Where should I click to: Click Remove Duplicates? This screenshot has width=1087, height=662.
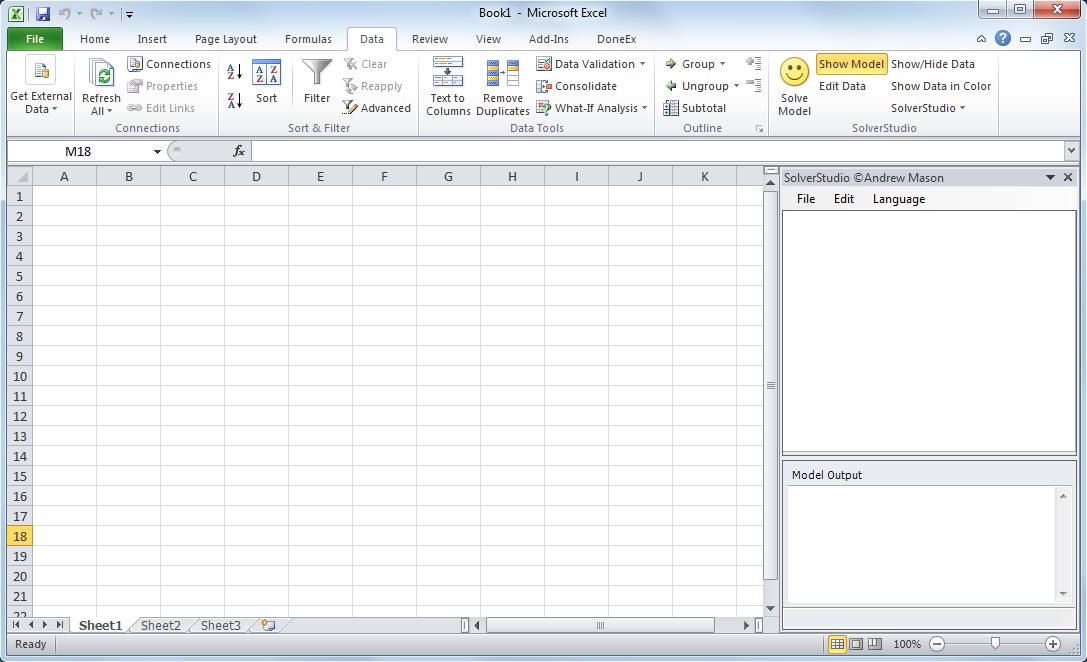503,87
